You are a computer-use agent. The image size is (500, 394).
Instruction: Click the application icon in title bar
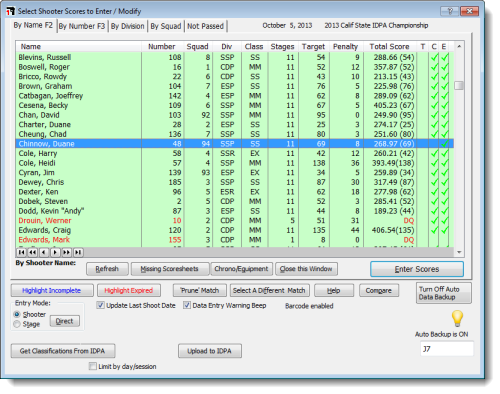pos(11,11)
